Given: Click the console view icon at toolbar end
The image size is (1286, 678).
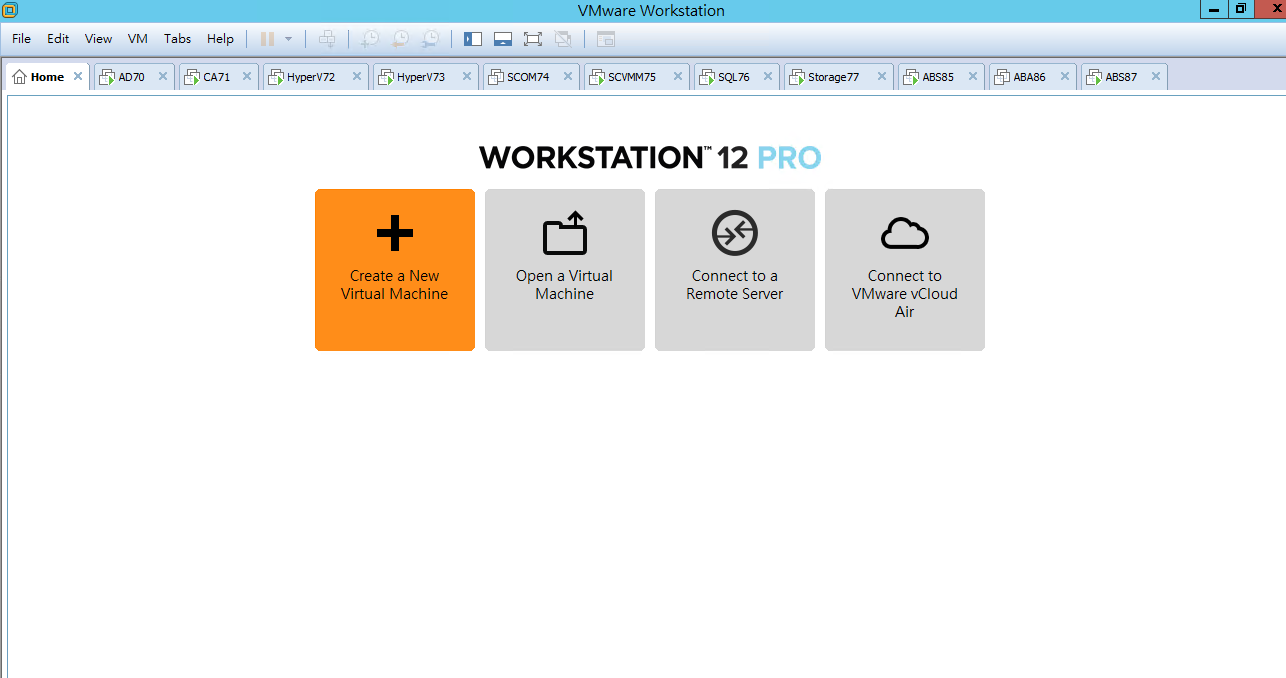Looking at the screenshot, I should coord(606,39).
